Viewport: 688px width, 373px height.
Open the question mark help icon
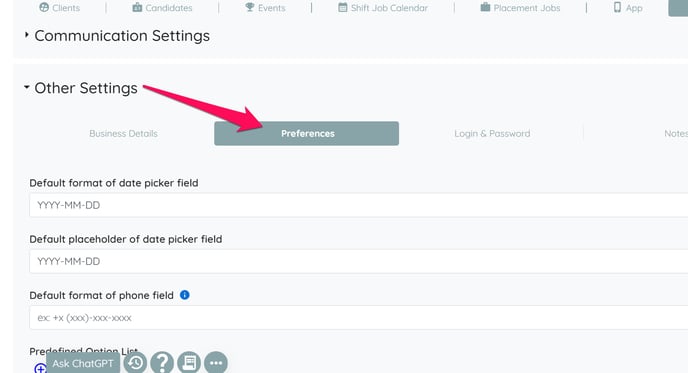162,363
